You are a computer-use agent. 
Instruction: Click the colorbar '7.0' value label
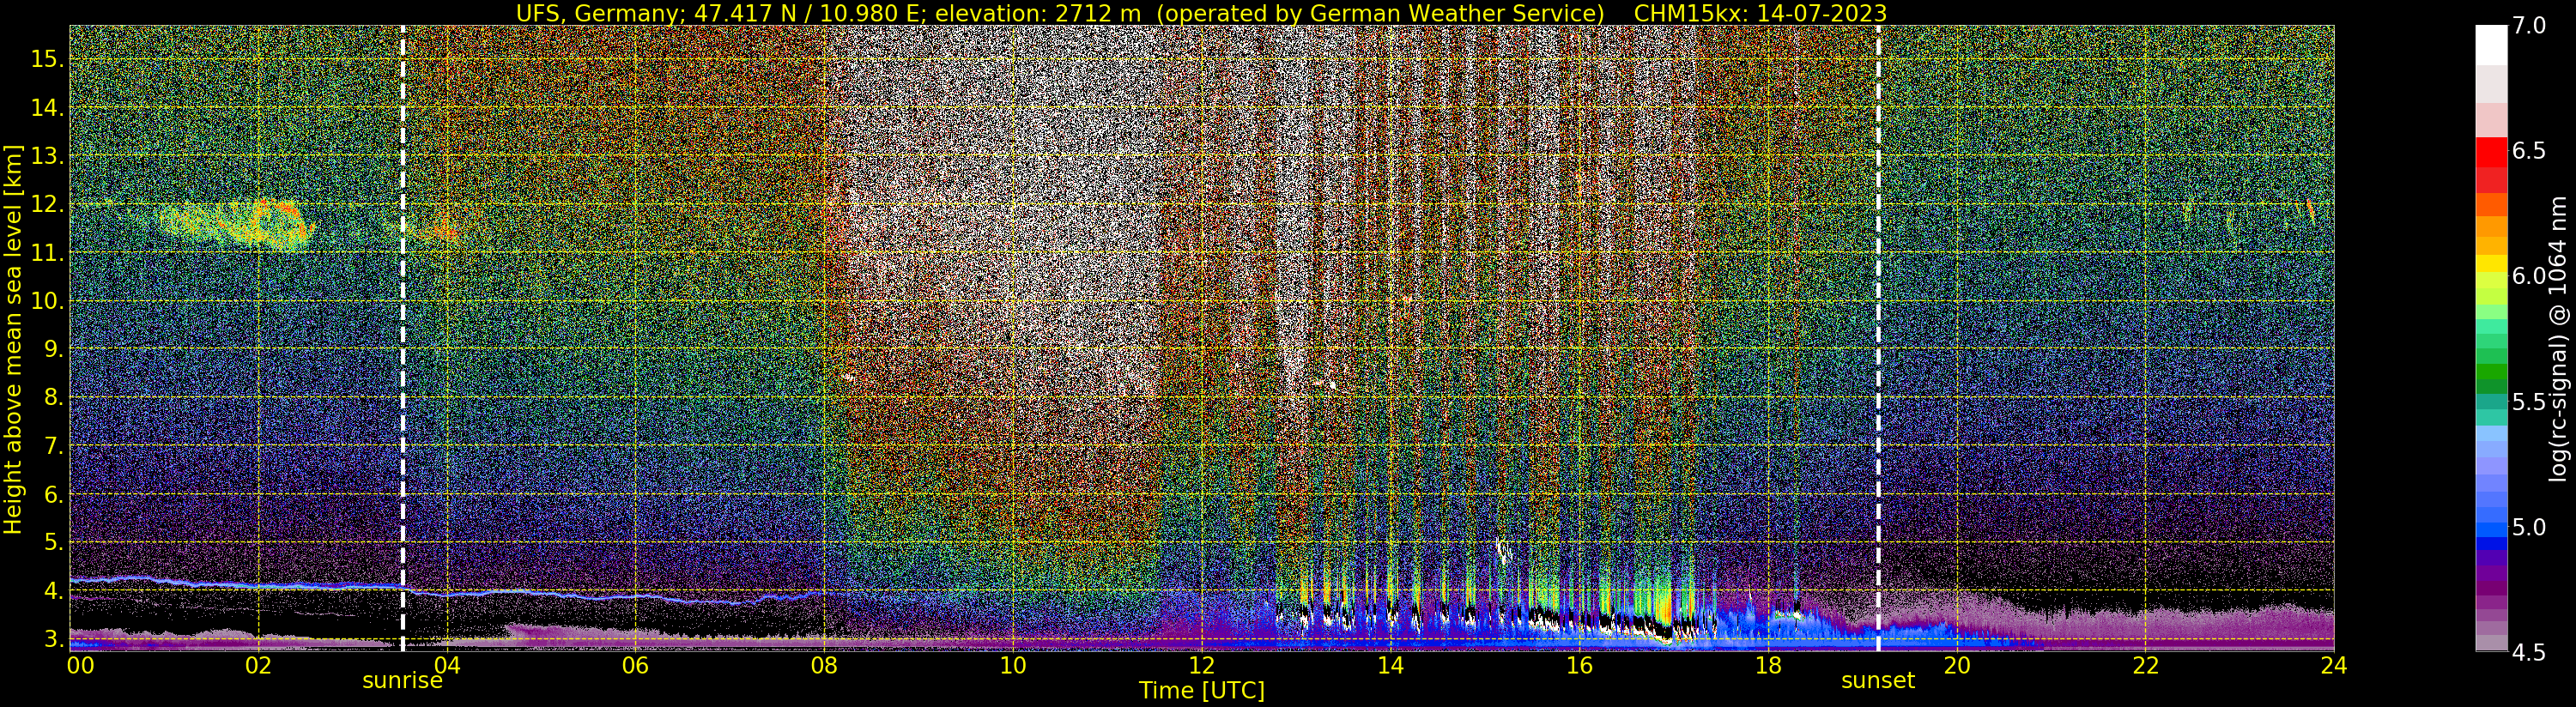tap(2529, 26)
